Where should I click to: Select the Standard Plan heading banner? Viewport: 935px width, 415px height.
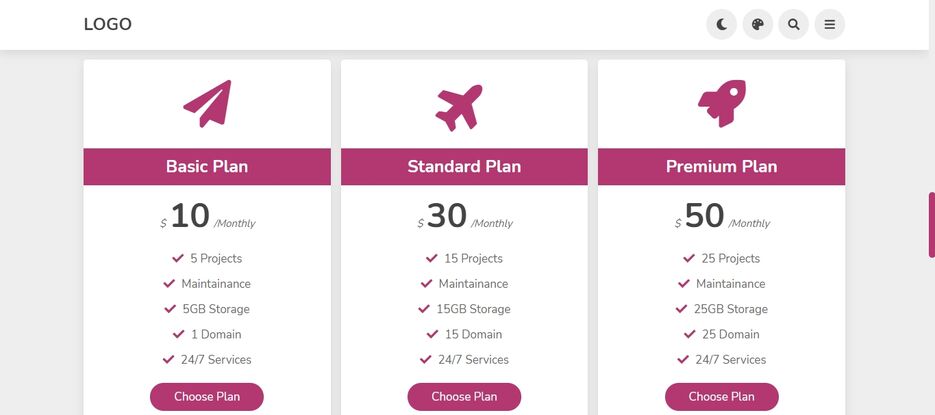tap(465, 166)
